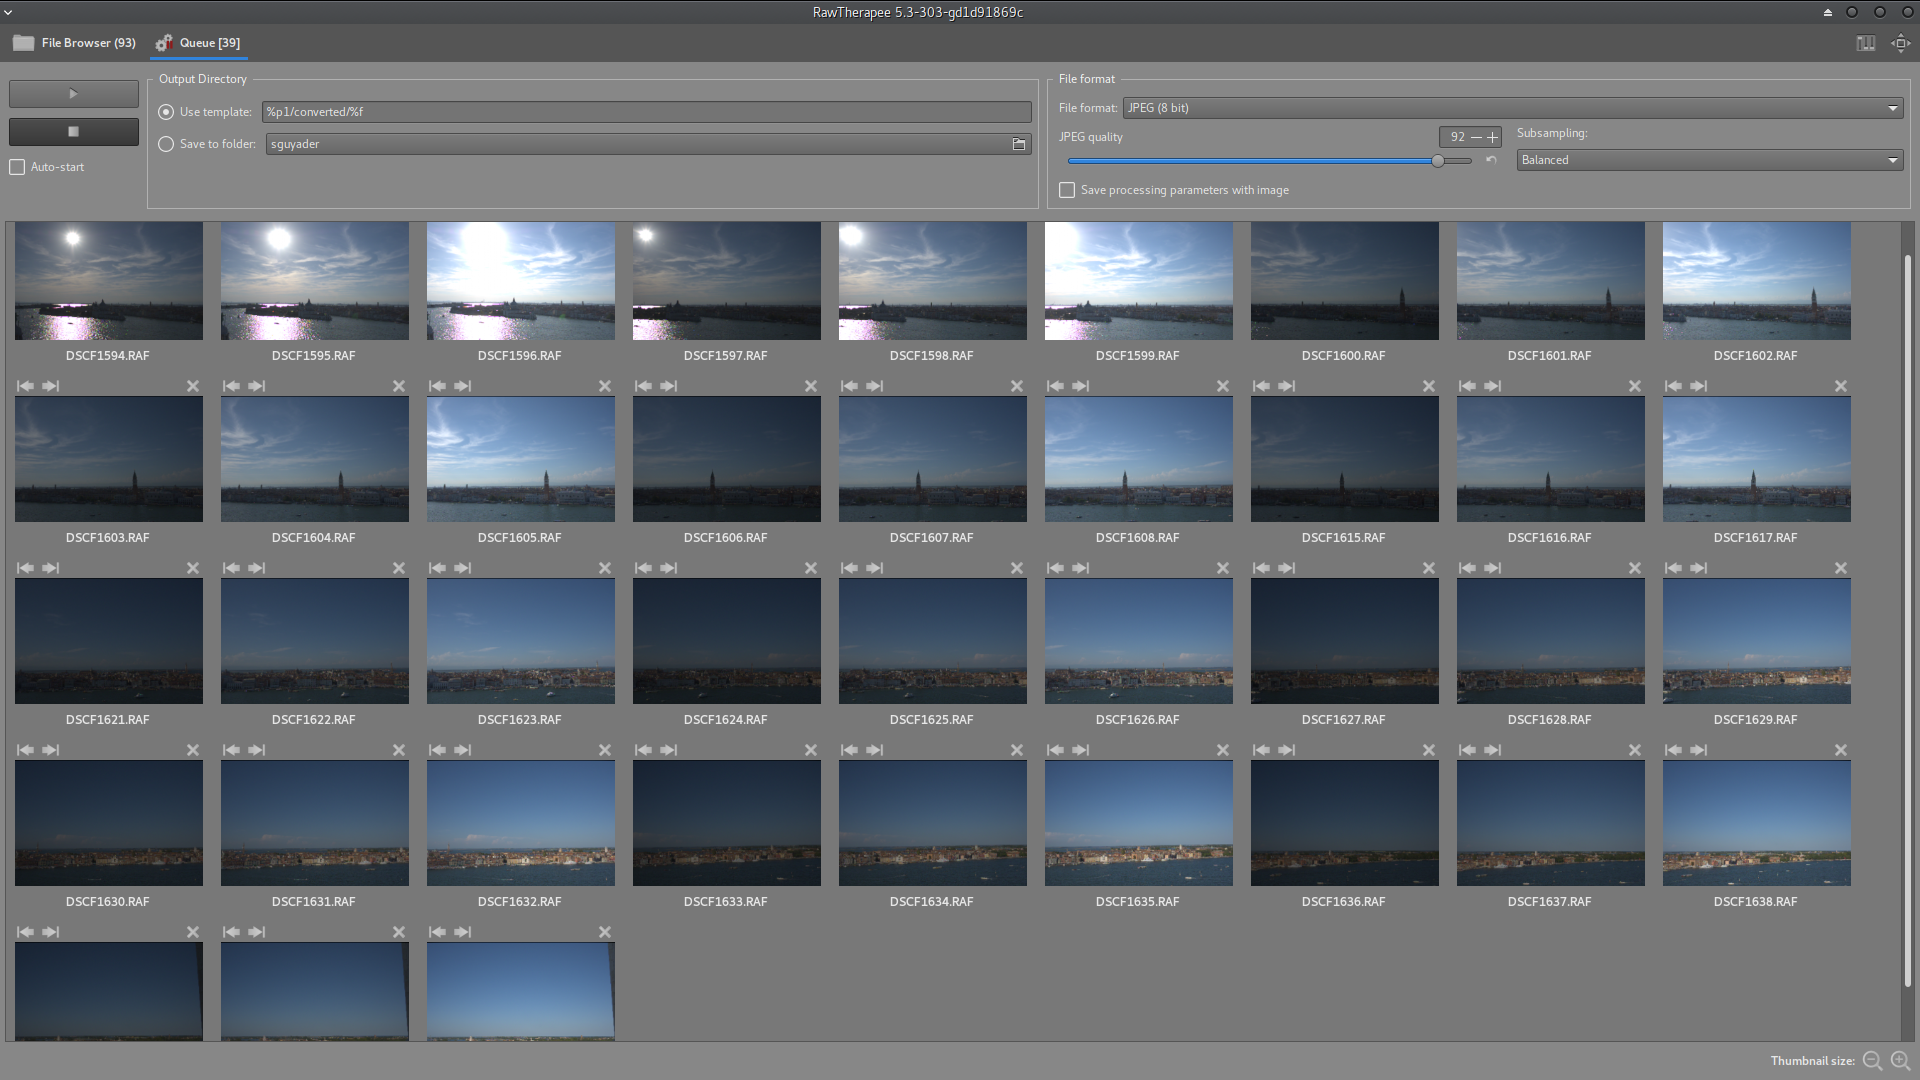Viewport: 1920px width, 1080px height.
Task: Move DSCF1603.RAF to tail of queue
Action: point(51,386)
